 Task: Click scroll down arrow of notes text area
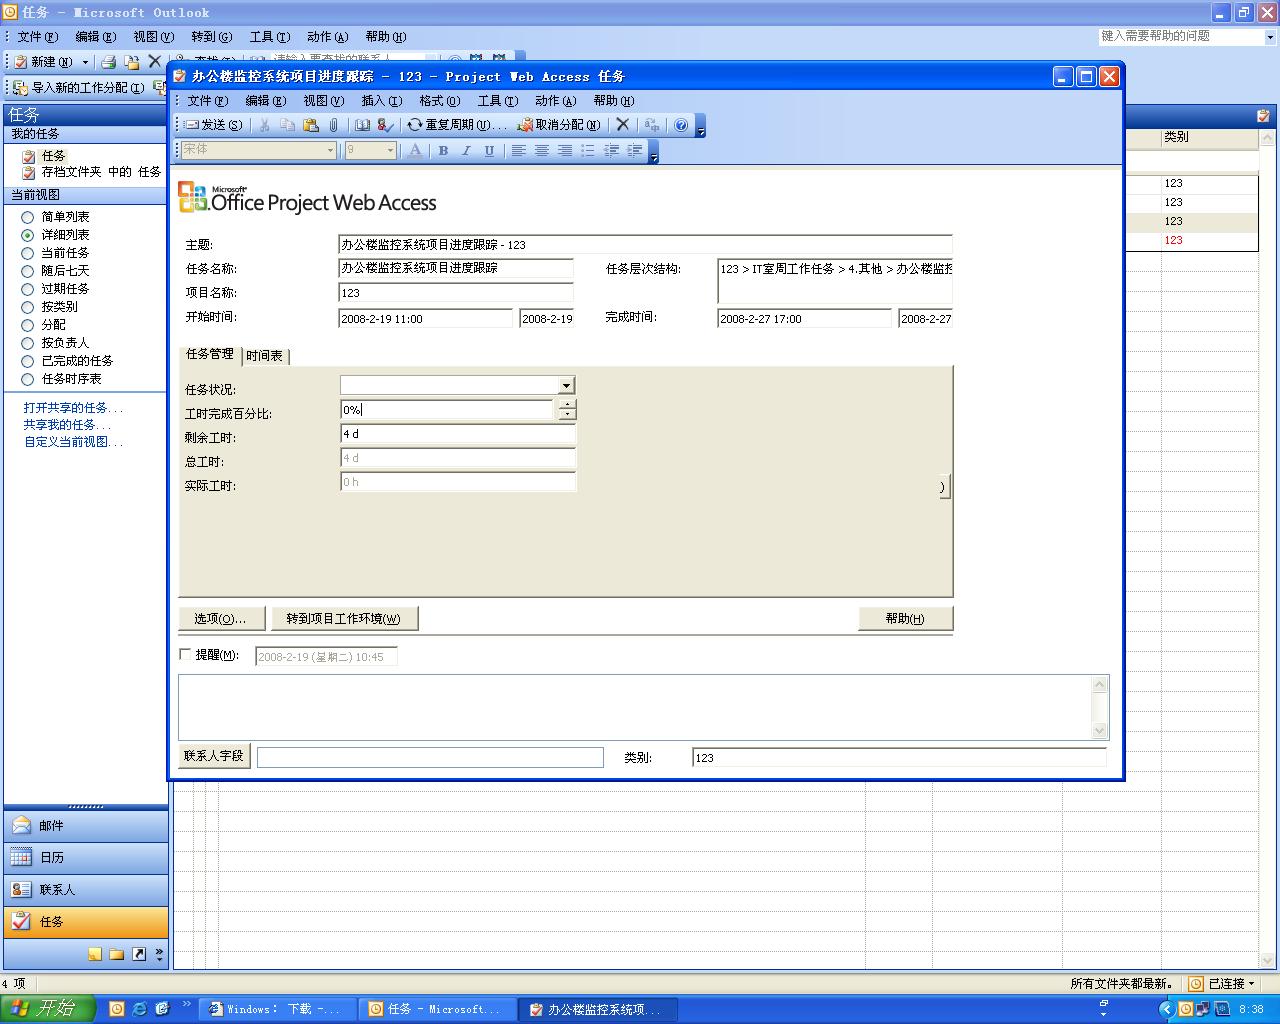click(1100, 731)
